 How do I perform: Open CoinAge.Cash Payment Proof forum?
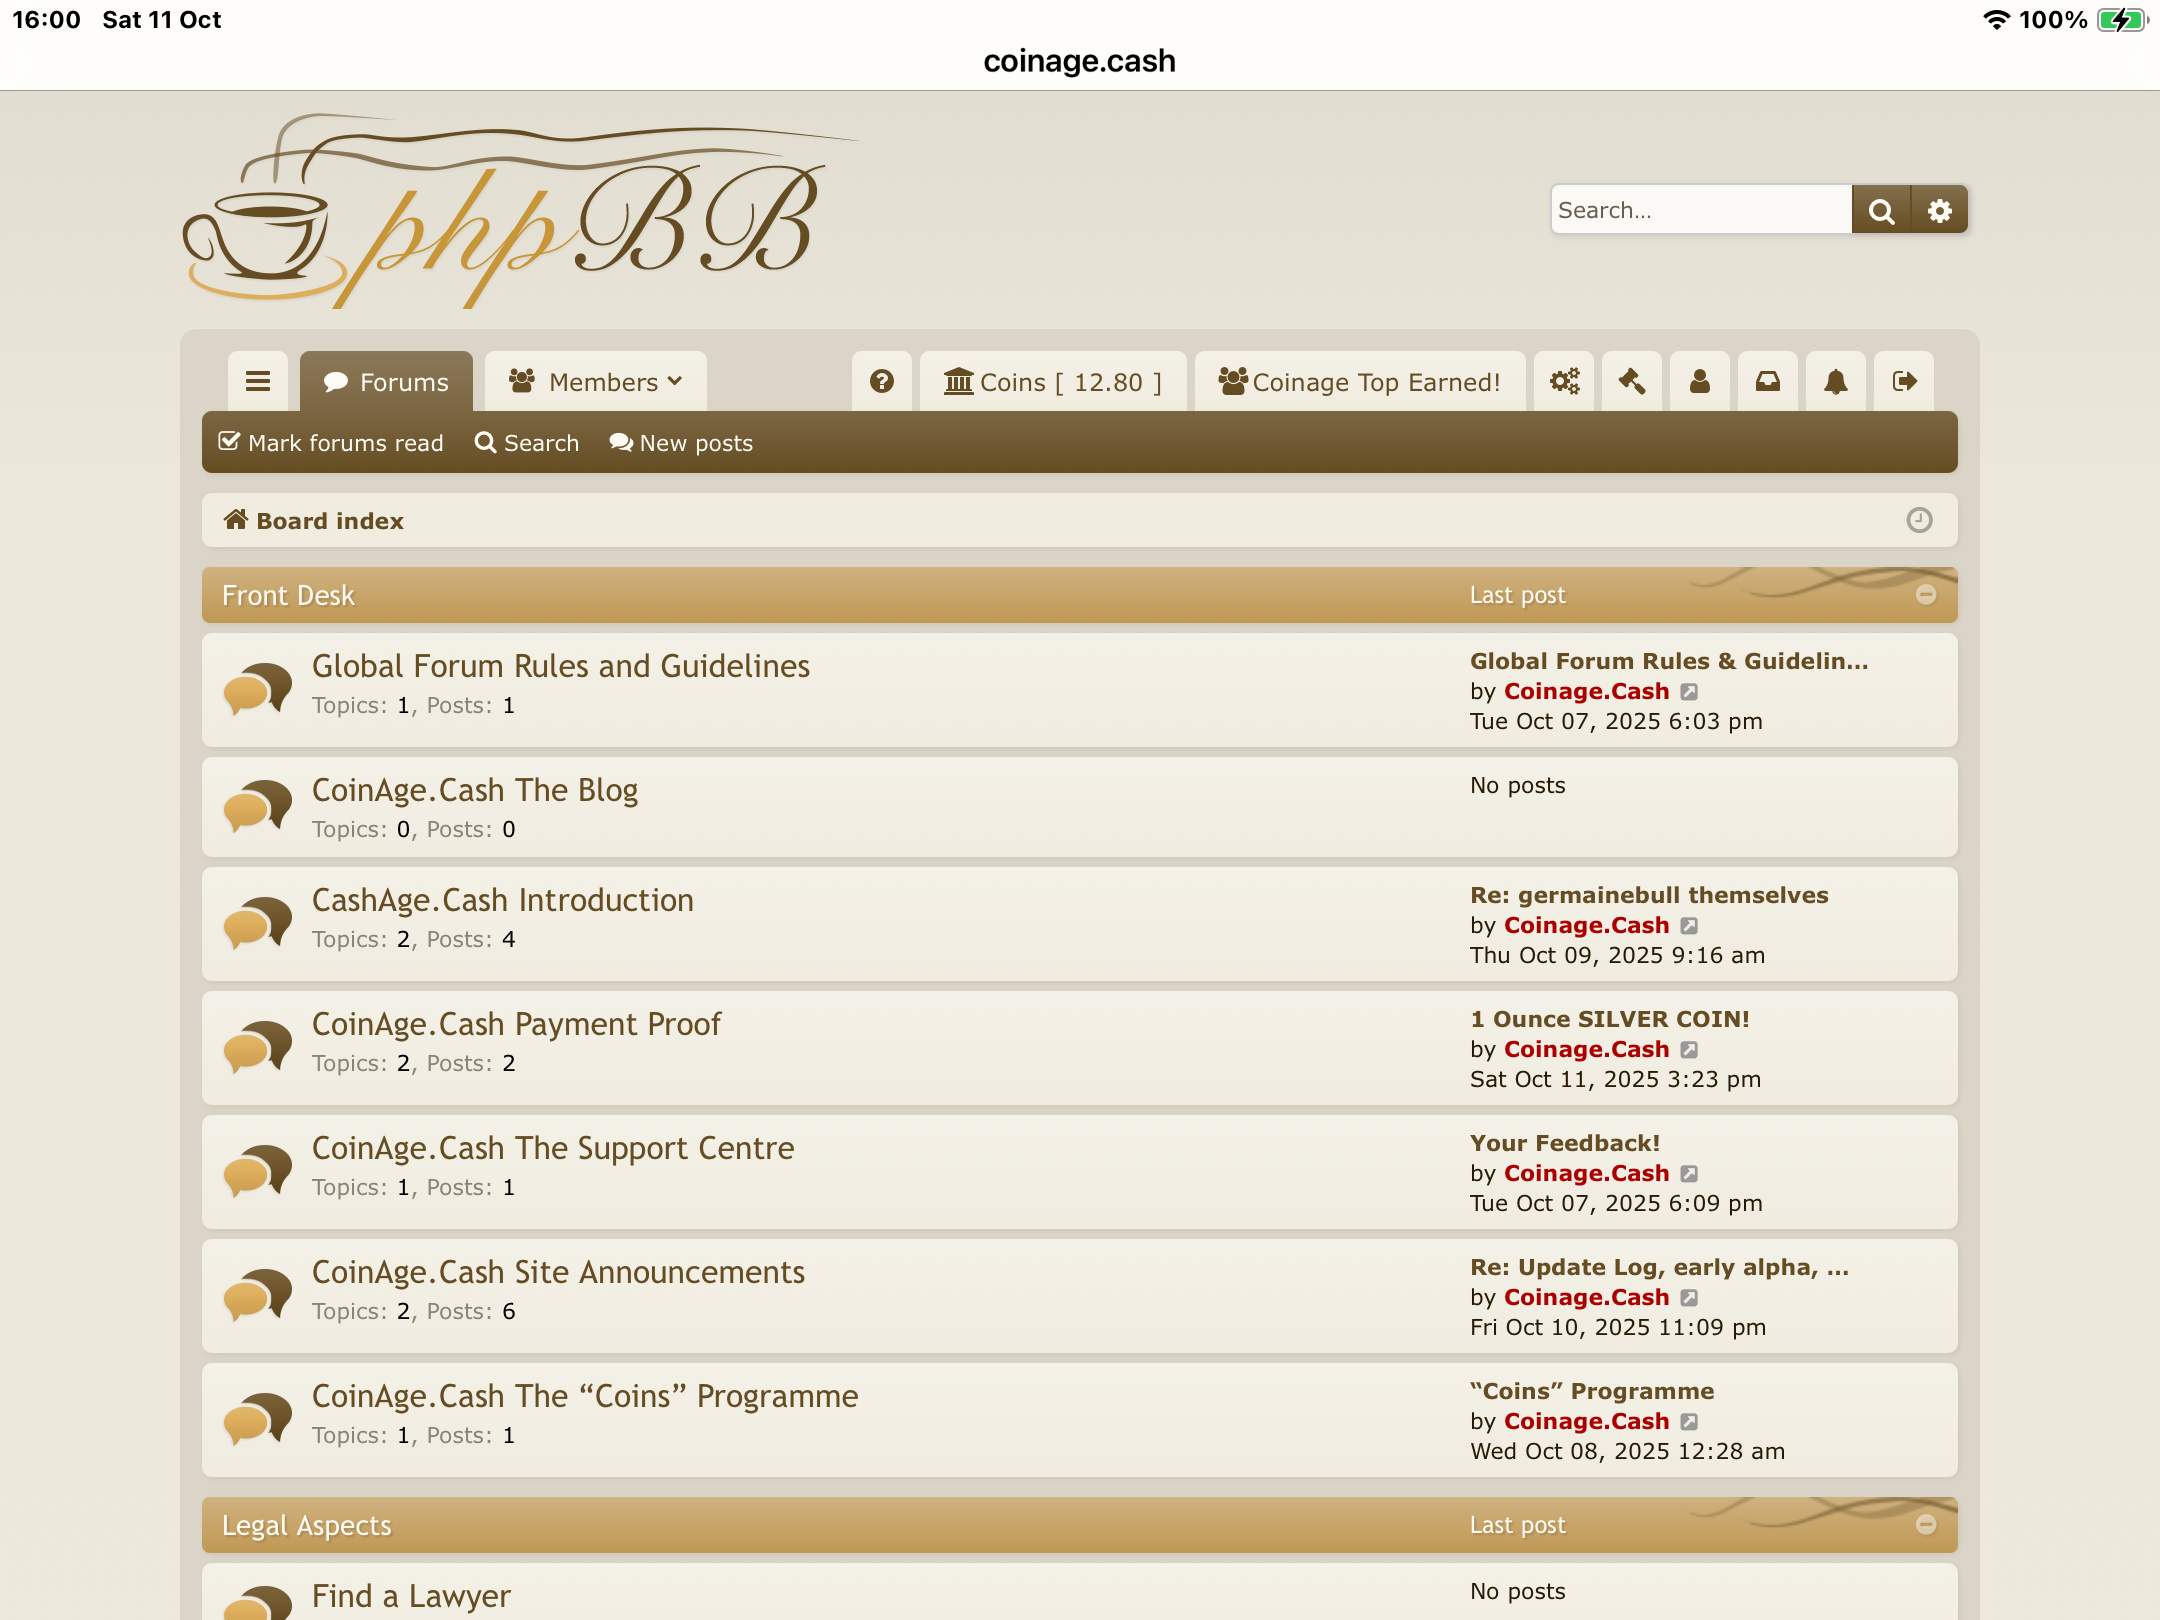point(516,1024)
